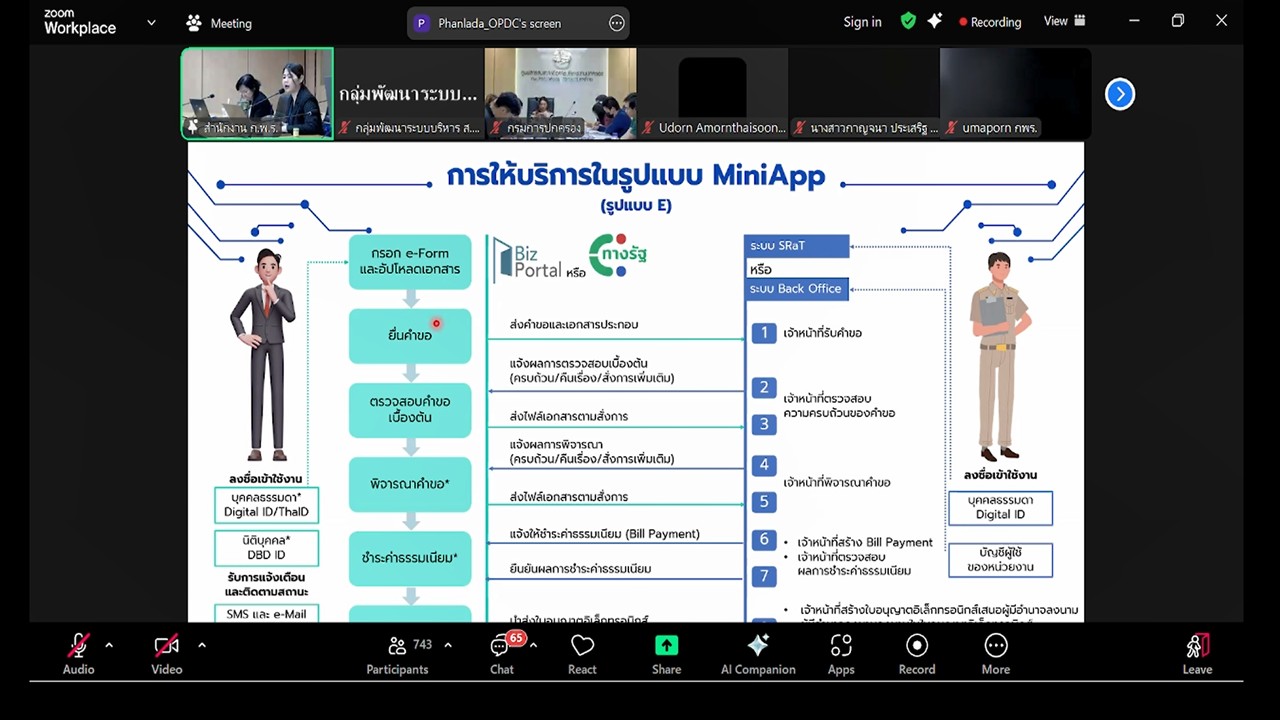Click the ทางรัฐ logo
This screenshot has height=720, width=1280.
click(x=618, y=255)
